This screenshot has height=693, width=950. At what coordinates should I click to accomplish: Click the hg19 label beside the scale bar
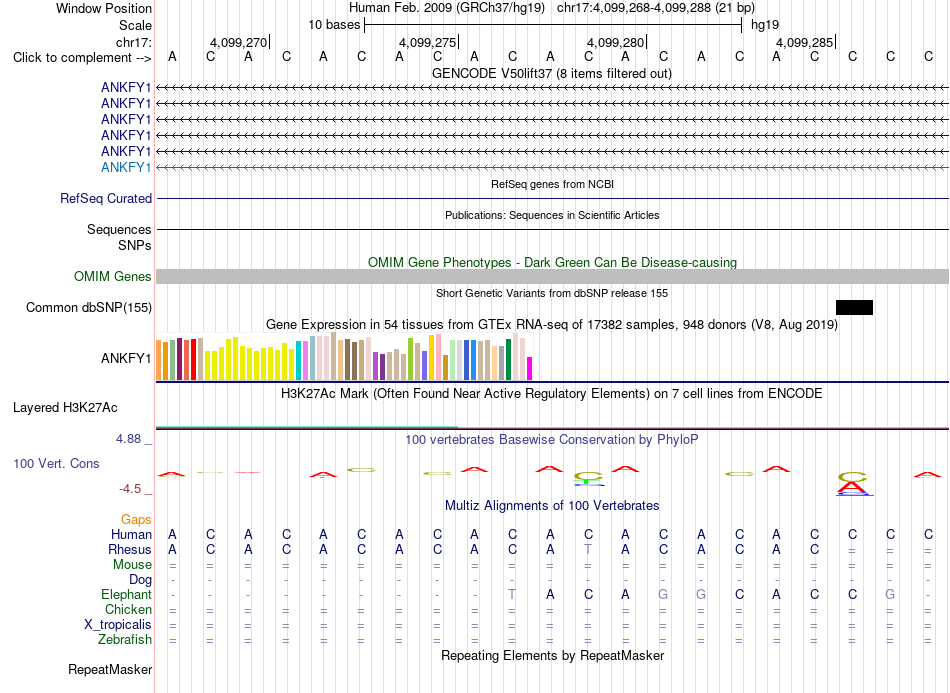(x=765, y=25)
